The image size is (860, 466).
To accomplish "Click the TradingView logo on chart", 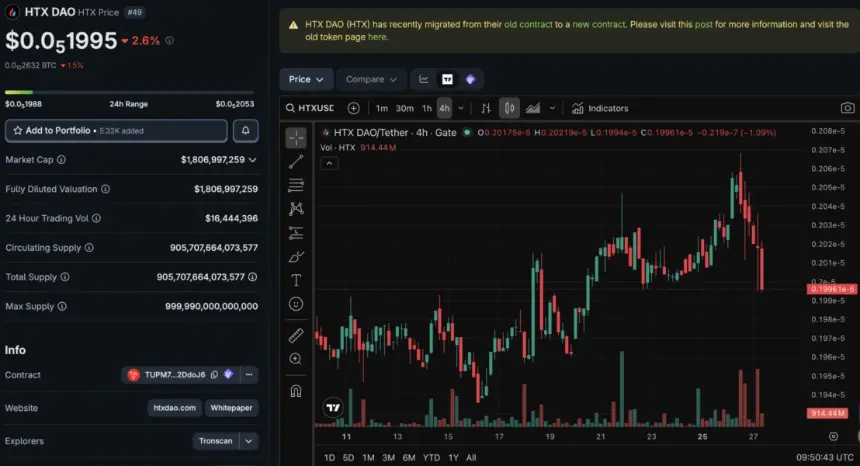I will pyautogui.click(x=333, y=407).
